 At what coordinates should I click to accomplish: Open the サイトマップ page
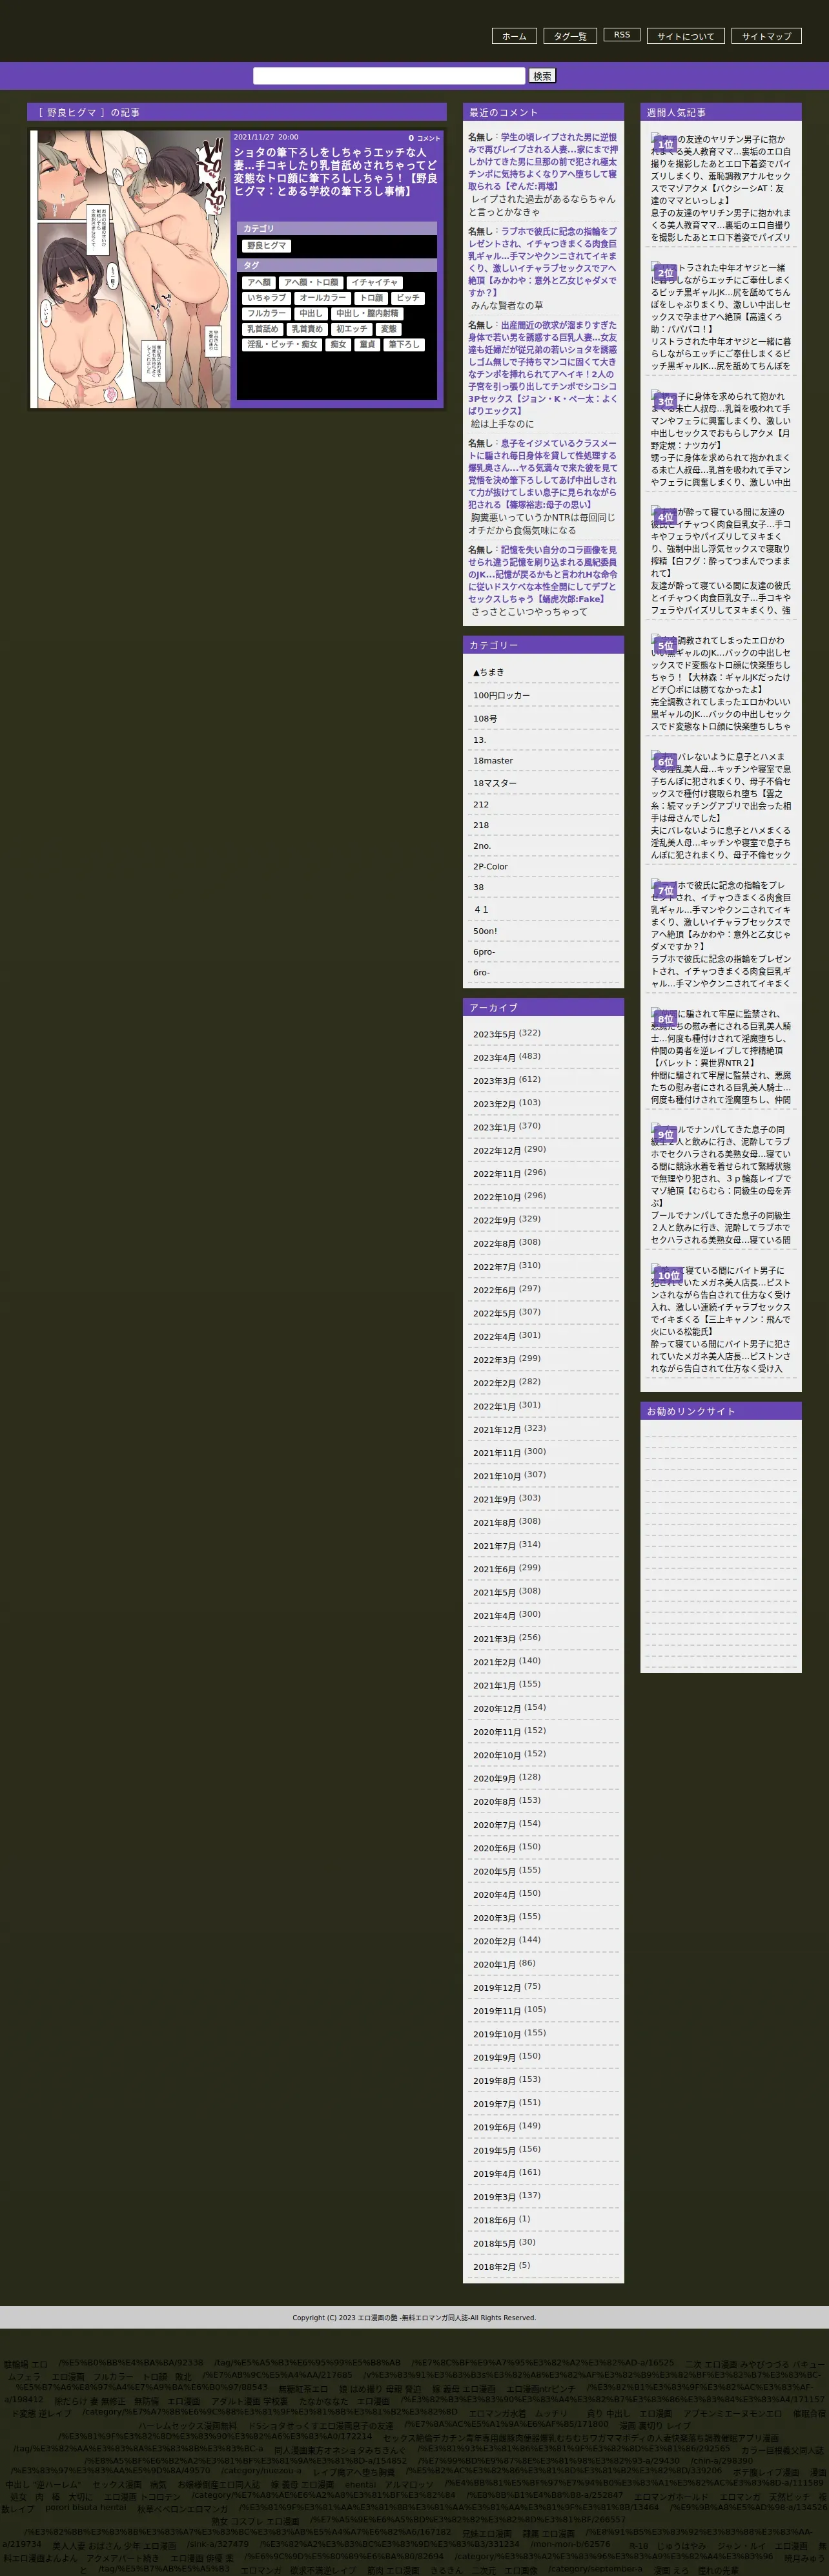tap(767, 36)
